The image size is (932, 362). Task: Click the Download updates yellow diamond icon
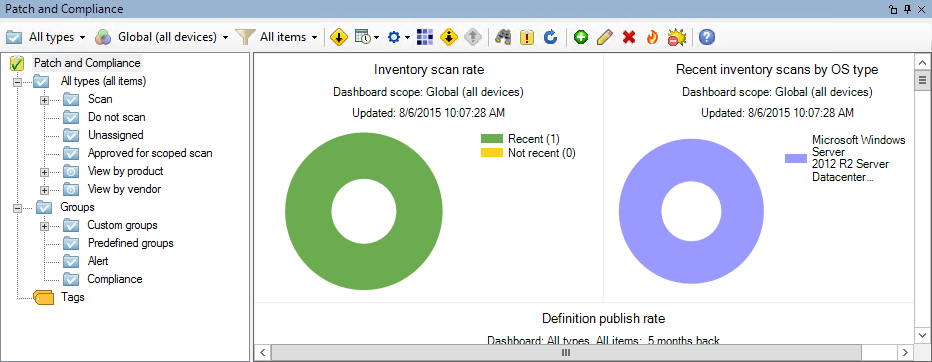(x=339, y=37)
